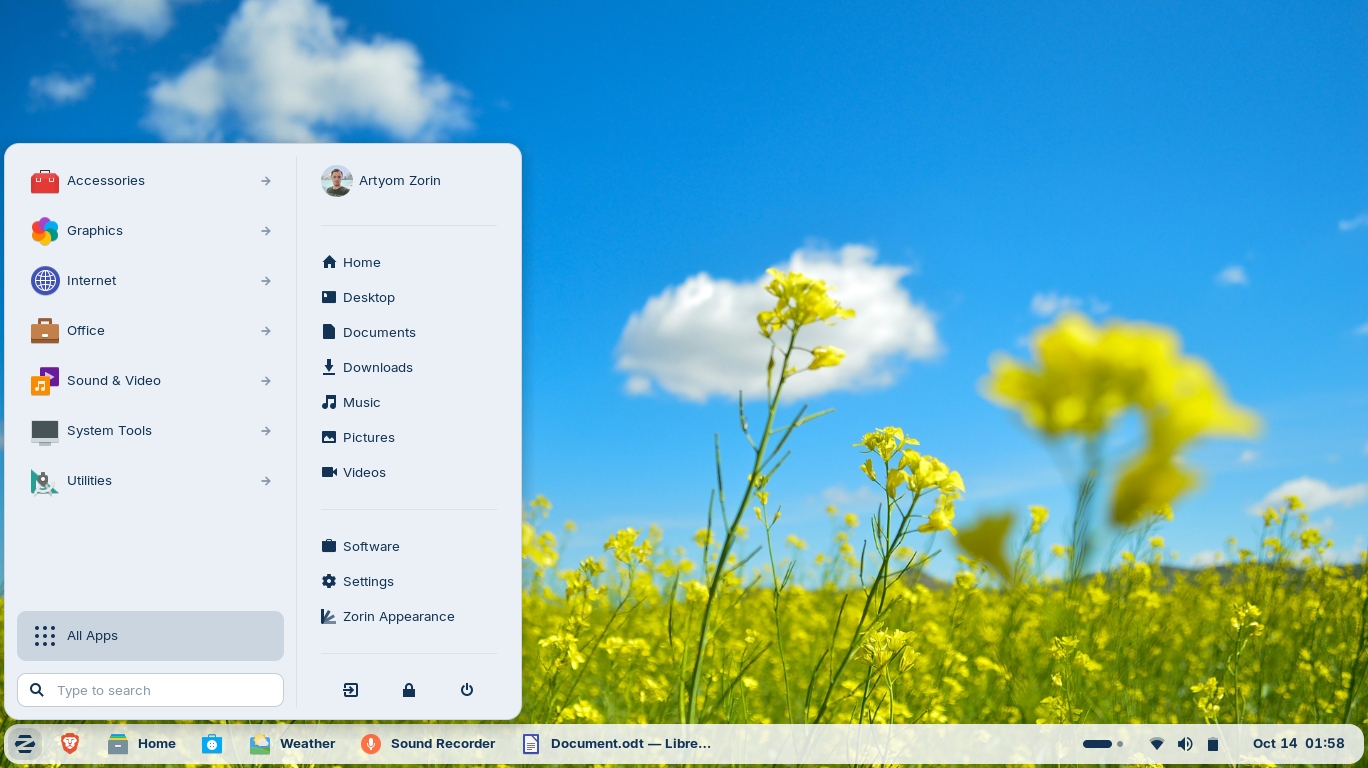The image size is (1368, 768).
Task: Click the All Apps button
Action: [x=150, y=636]
